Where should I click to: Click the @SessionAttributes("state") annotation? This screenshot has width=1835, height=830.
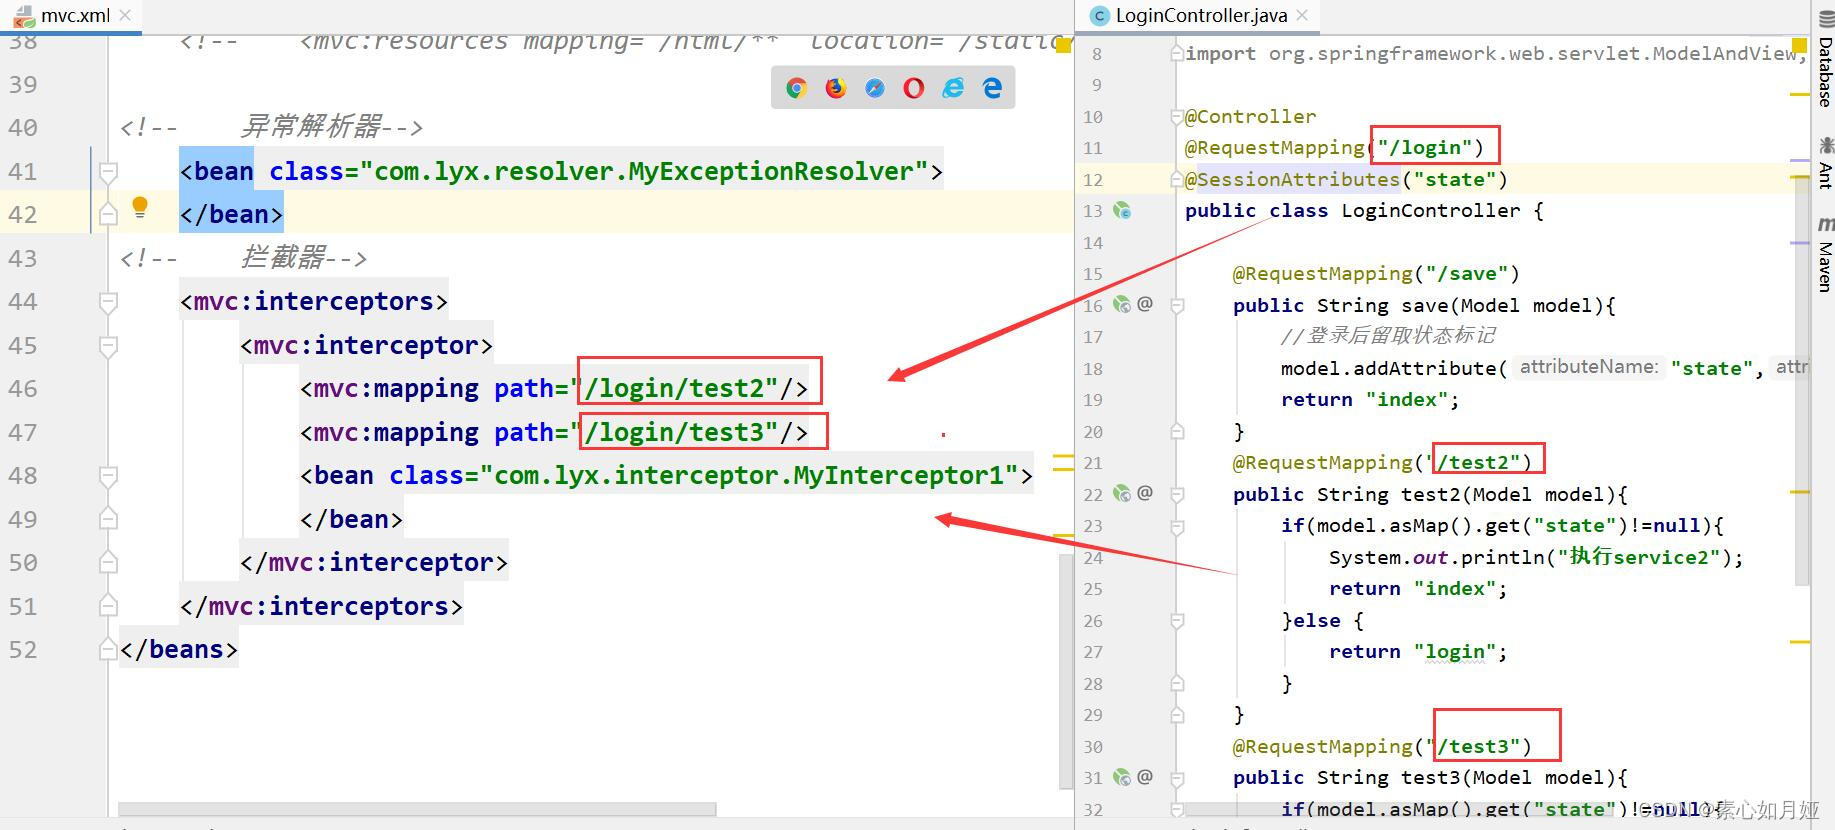pos(1345,179)
